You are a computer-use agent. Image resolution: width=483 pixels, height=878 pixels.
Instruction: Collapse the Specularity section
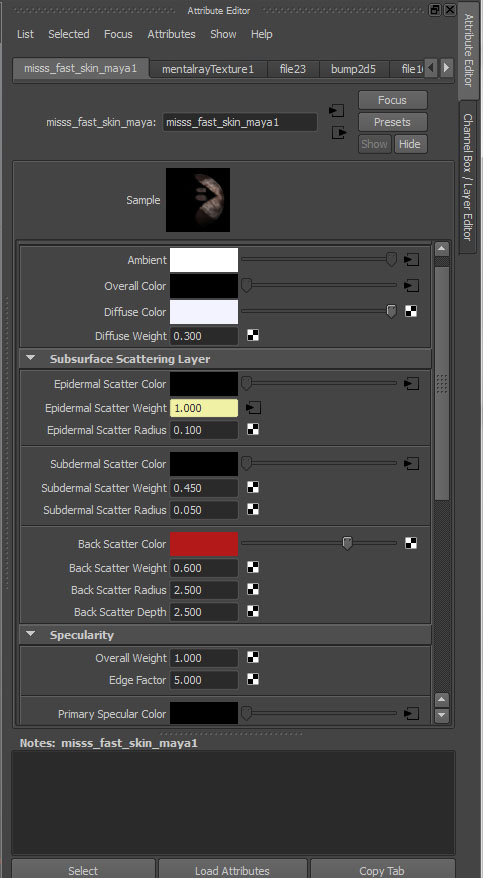coord(31,634)
